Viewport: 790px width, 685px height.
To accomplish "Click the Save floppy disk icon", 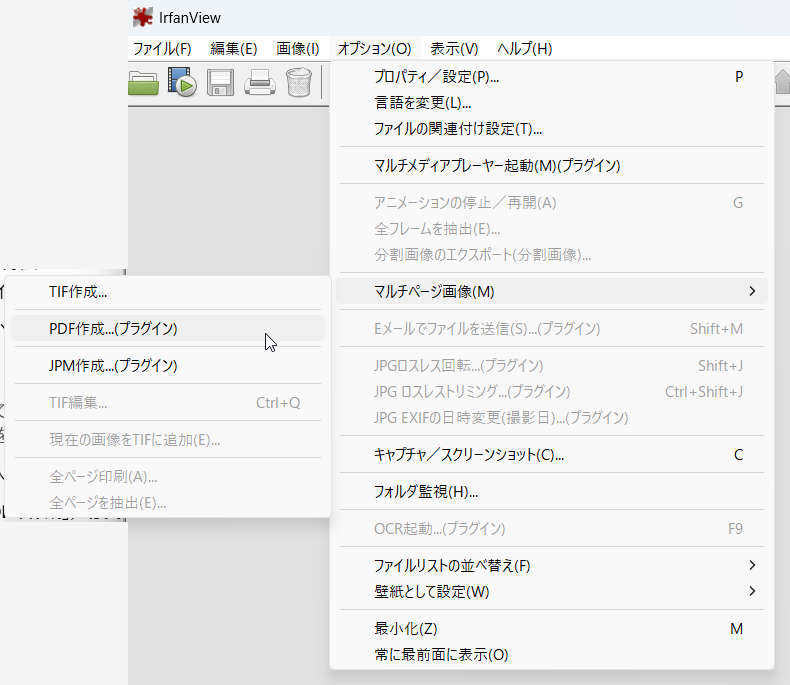I will click(220, 83).
